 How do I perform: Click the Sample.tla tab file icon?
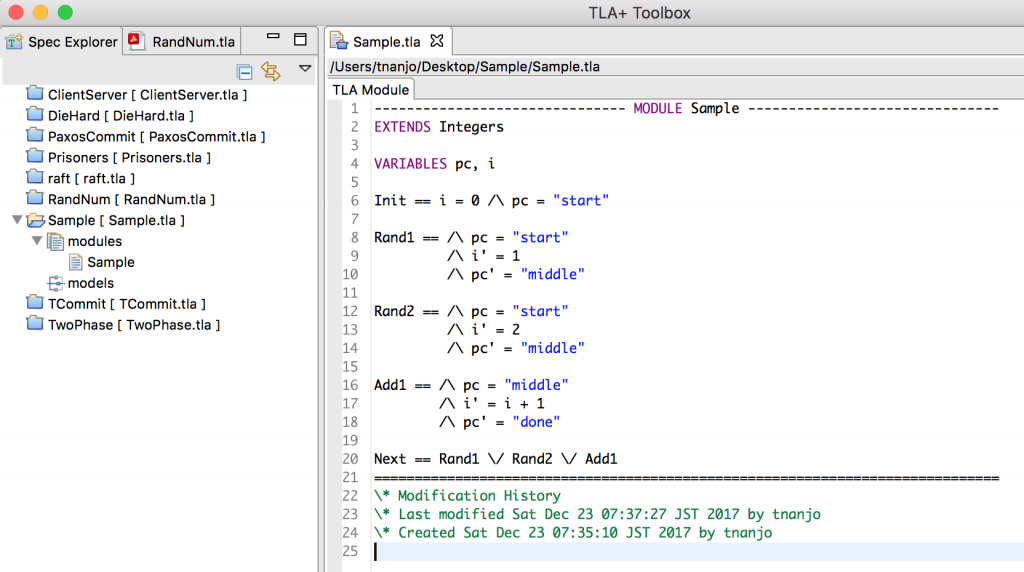click(338, 40)
